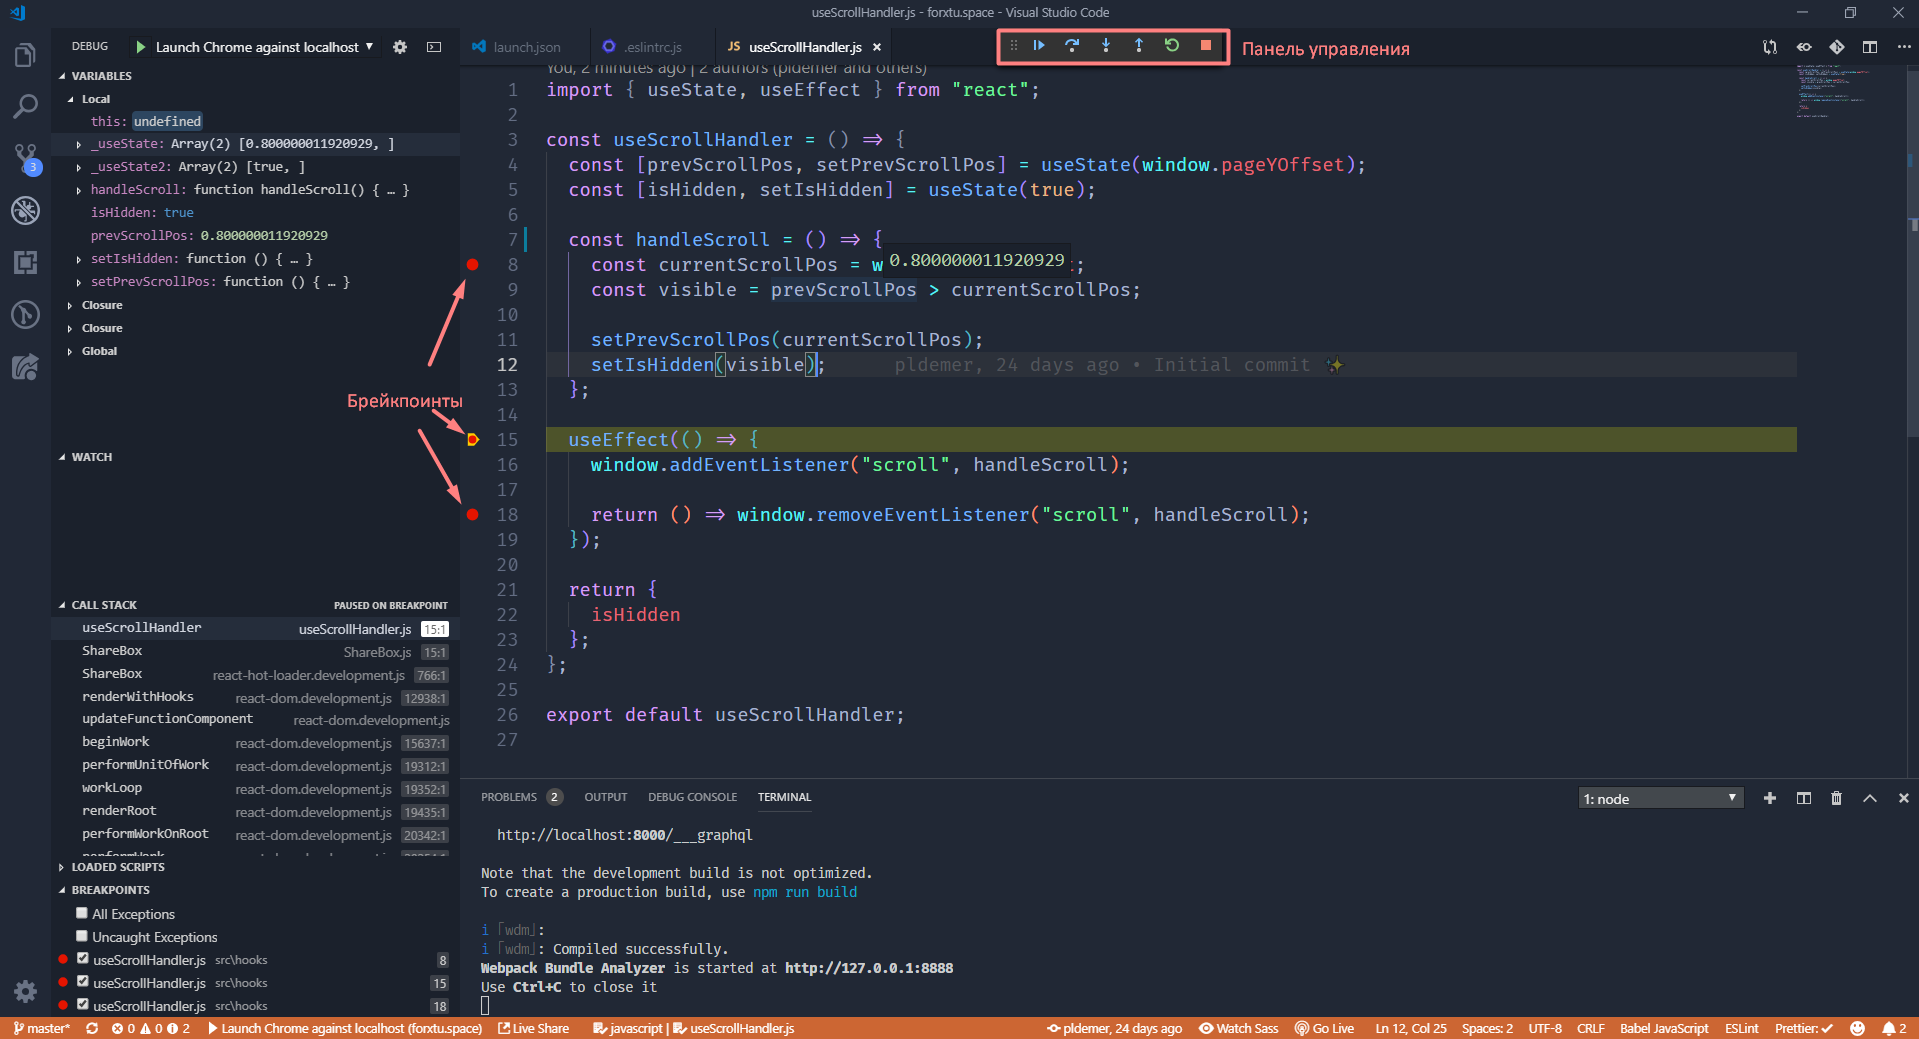Change language mode Babel JavaScript
The image size is (1919, 1039).
click(1664, 1028)
